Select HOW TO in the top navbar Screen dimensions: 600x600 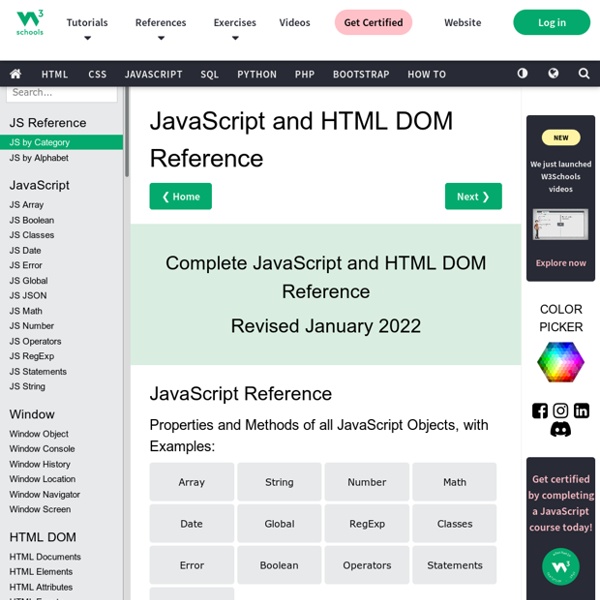click(x=427, y=74)
